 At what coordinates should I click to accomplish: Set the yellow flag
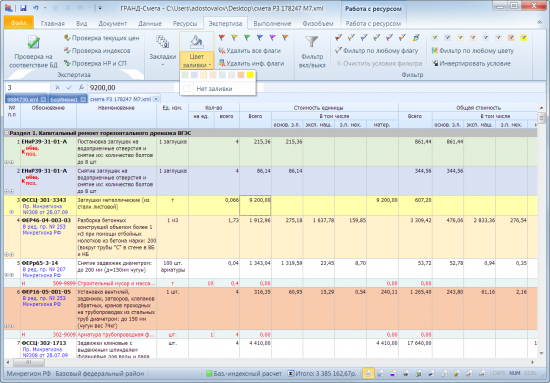234,38
